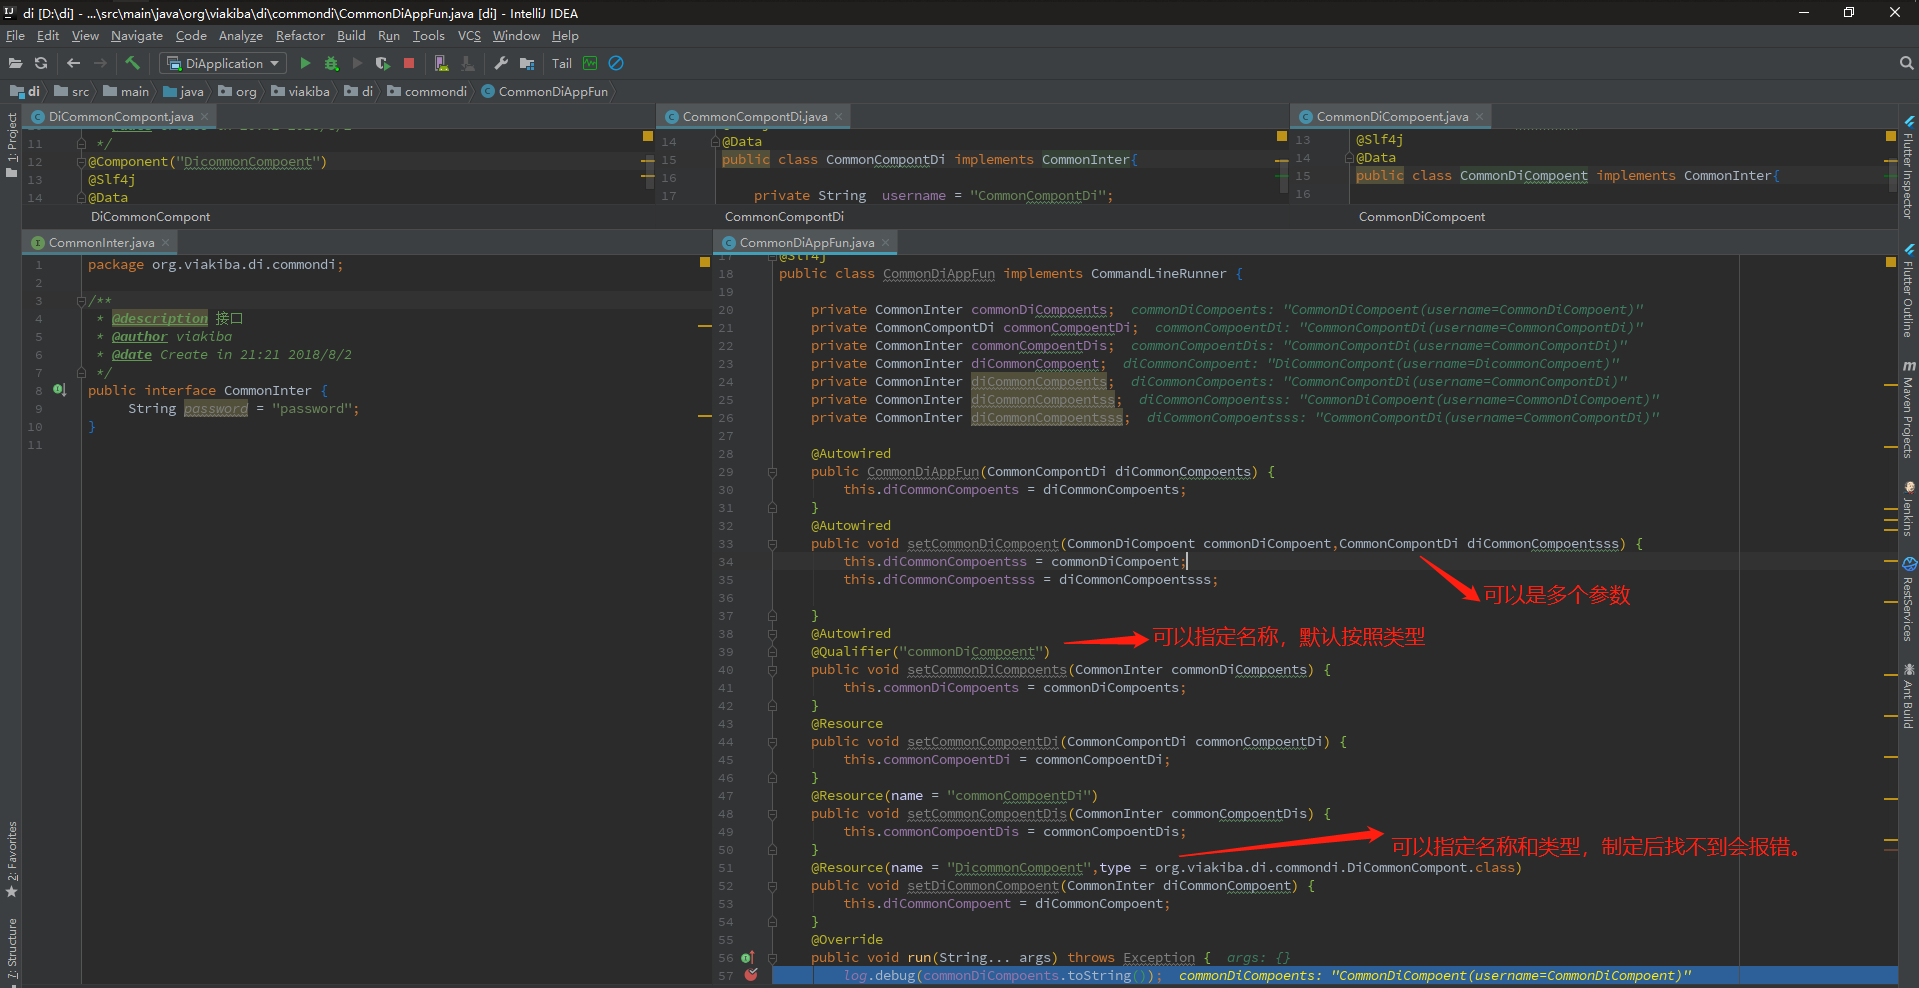Open Search Everywhere magnifier icon
The width and height of the screenshot is (1919, 988).
pos(1906,63)
